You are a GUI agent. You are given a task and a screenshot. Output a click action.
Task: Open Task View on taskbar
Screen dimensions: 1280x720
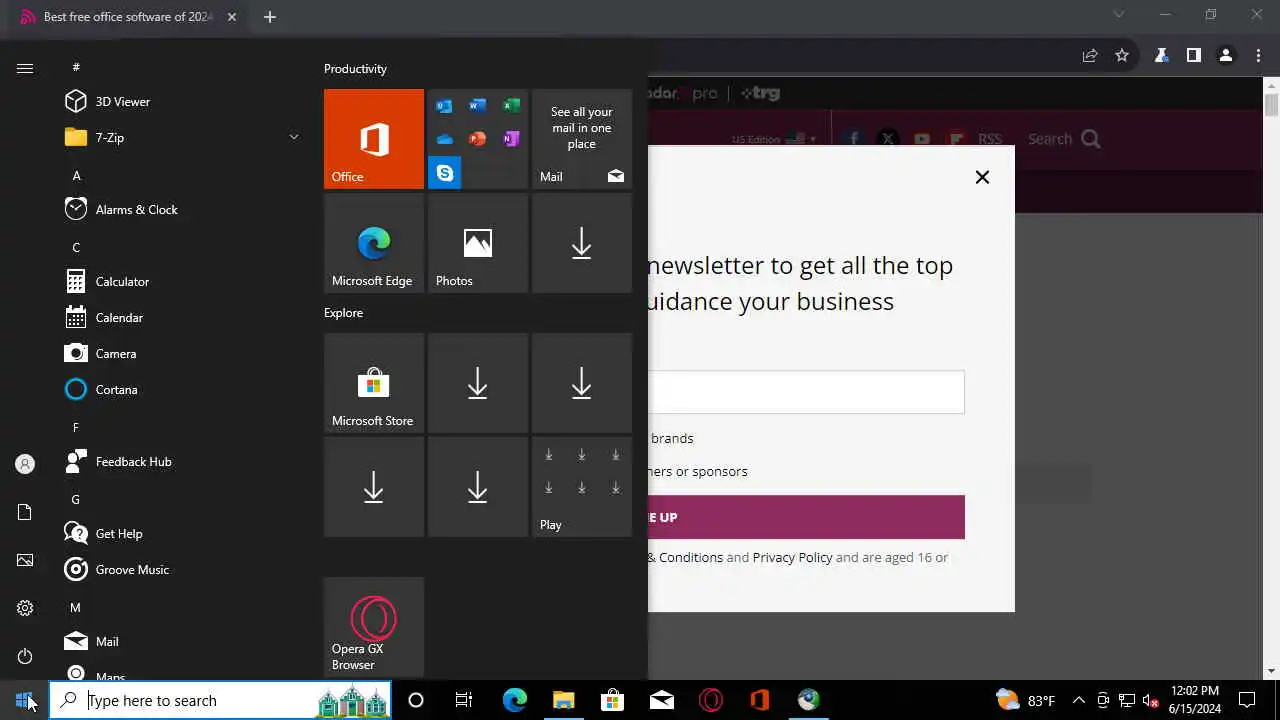pos(464,700)
